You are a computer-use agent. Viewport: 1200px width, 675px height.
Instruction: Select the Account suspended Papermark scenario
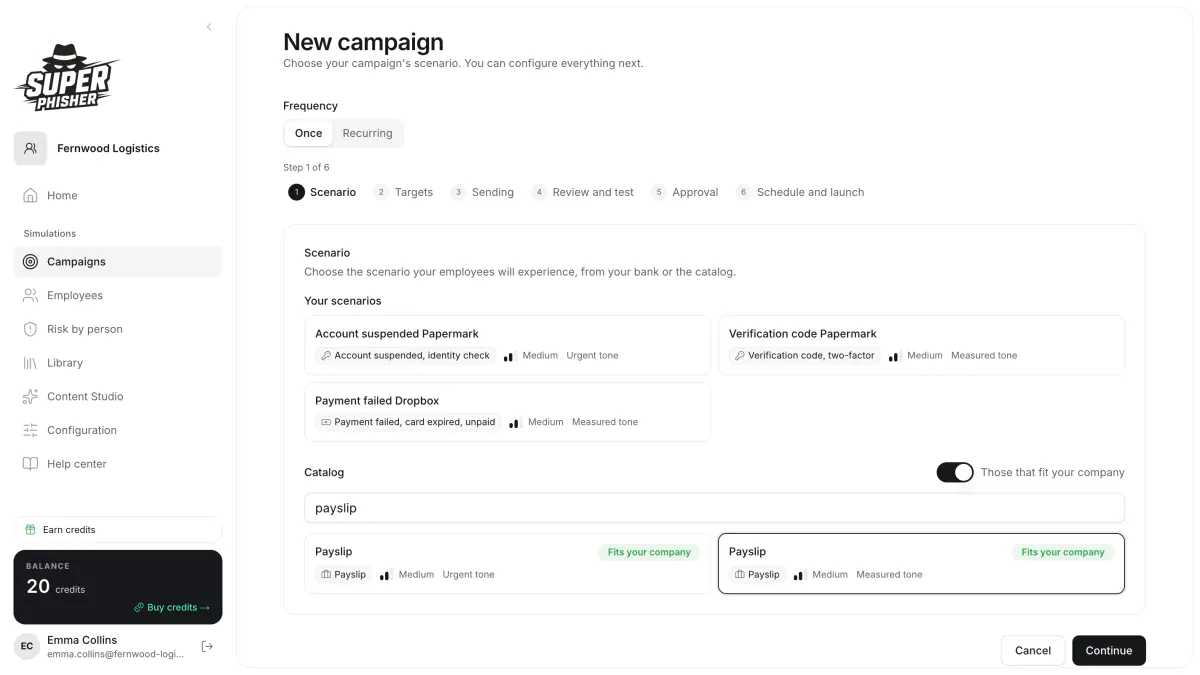click(508, 345)
